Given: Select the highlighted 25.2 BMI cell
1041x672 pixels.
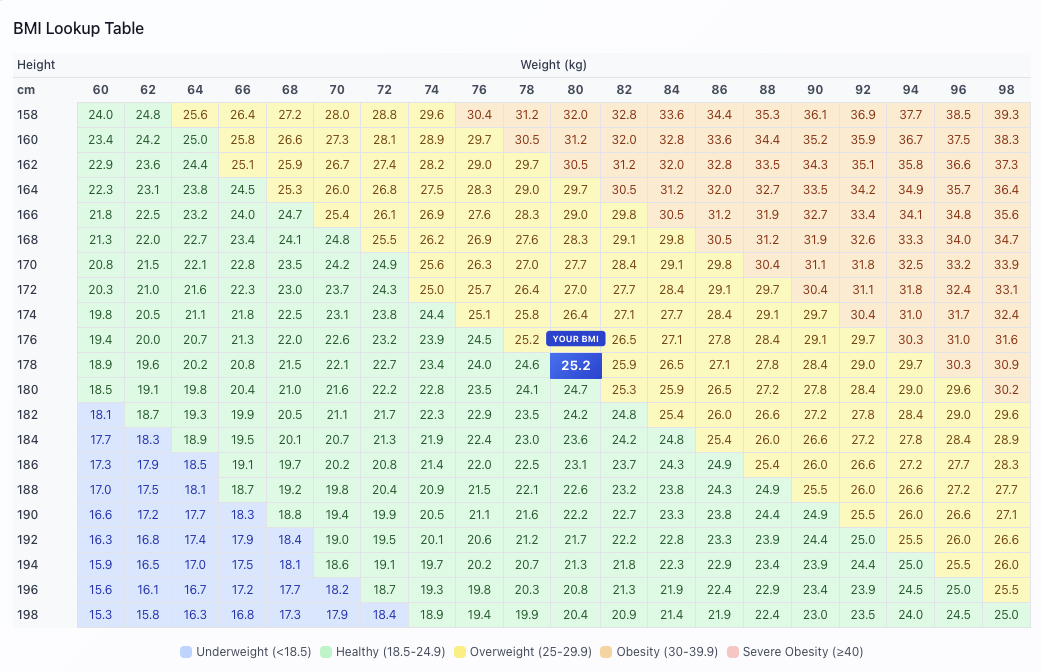Looking at the screenshot, I should pyautogui.click(x=574, y=365).
